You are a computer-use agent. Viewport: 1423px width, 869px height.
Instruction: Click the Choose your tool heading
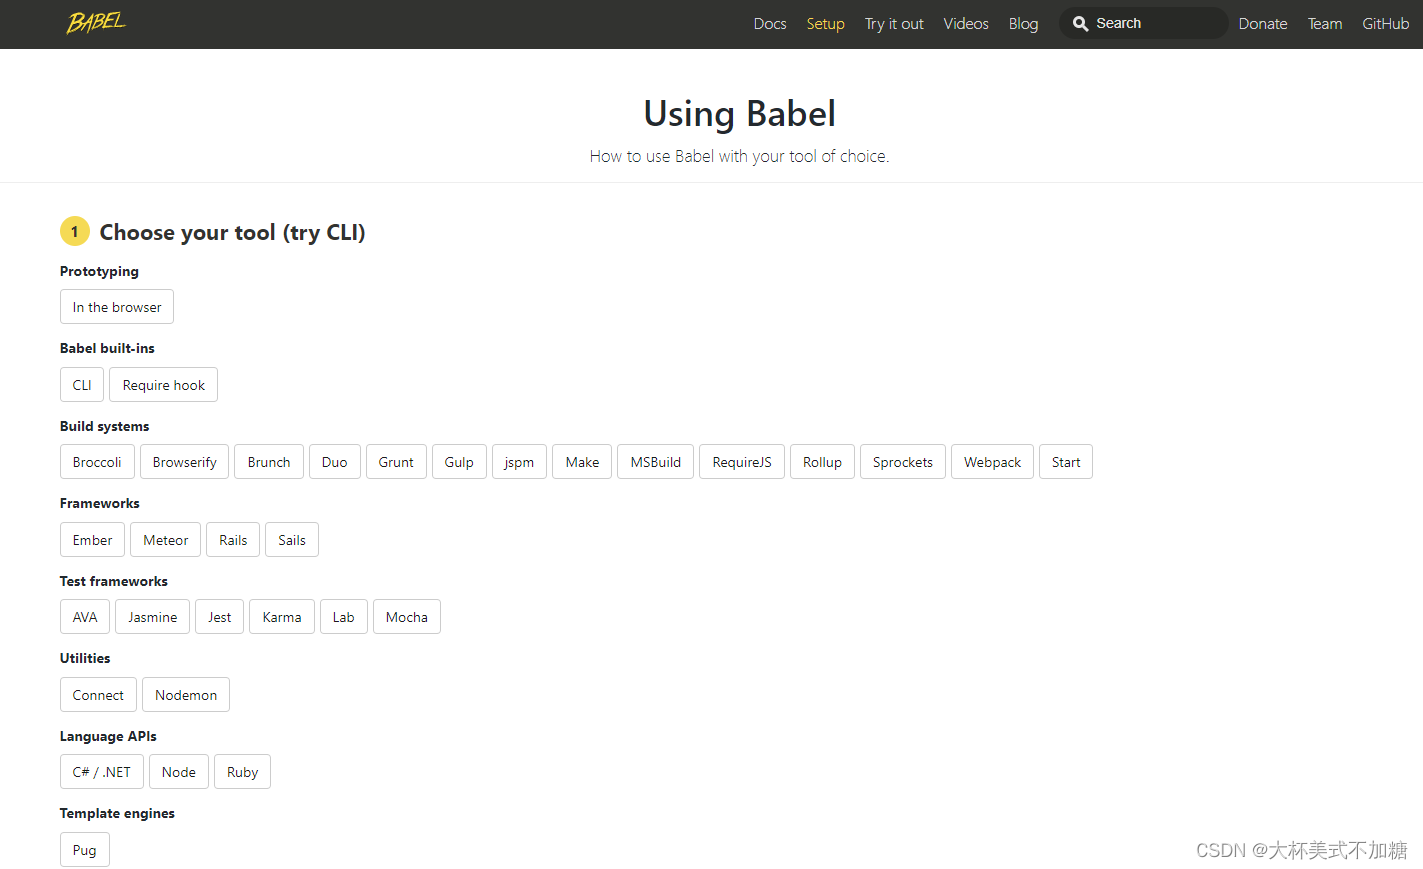(232, 232)
